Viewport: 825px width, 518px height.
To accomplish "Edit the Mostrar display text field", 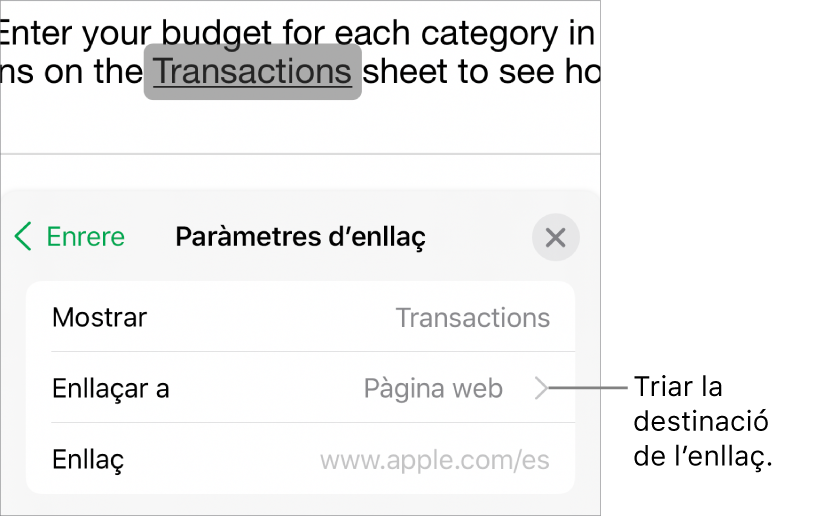I will click(x=472, y=318).
